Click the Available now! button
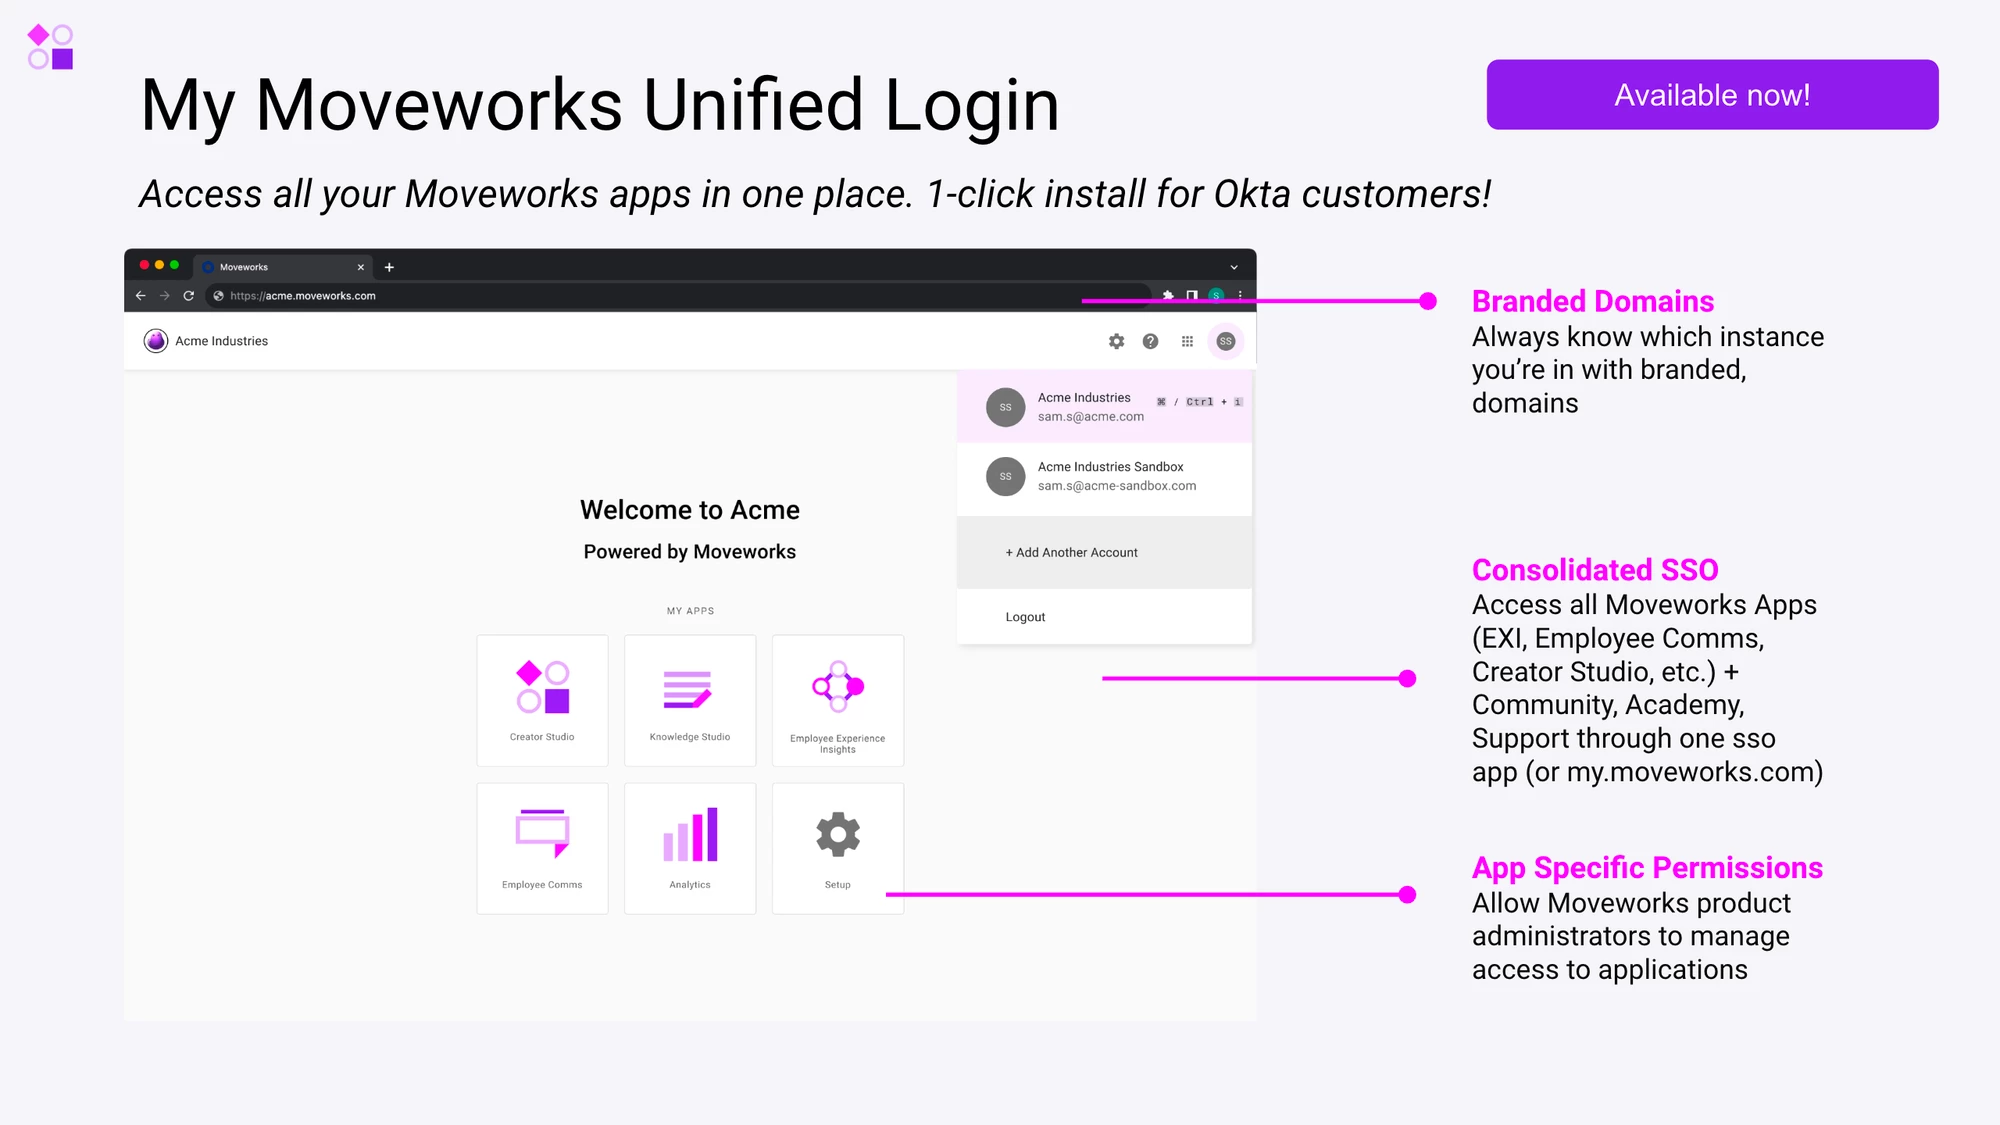This screenshot has width=2000, height=1125. tap(1712, 95)
